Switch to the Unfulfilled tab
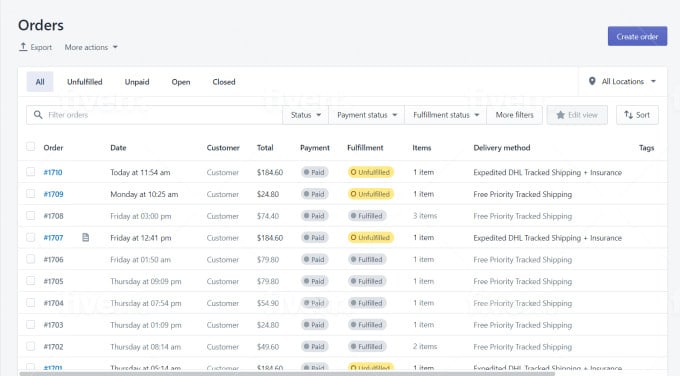The height and width of the screenshot is (376, 680). pos(85,82)
